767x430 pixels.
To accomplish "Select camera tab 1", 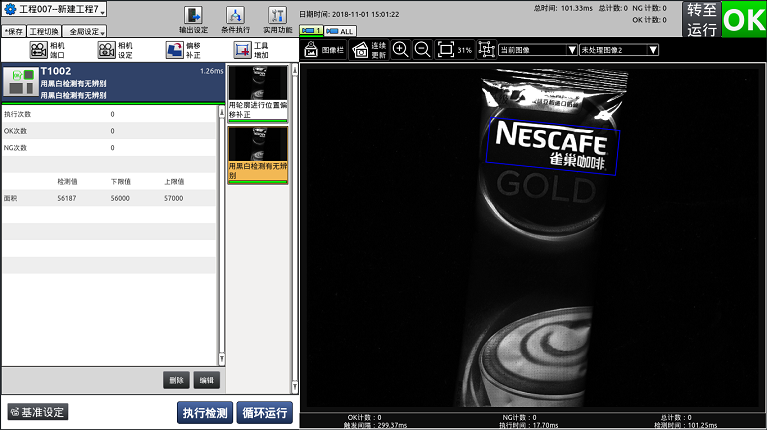I will coord(311,31).
